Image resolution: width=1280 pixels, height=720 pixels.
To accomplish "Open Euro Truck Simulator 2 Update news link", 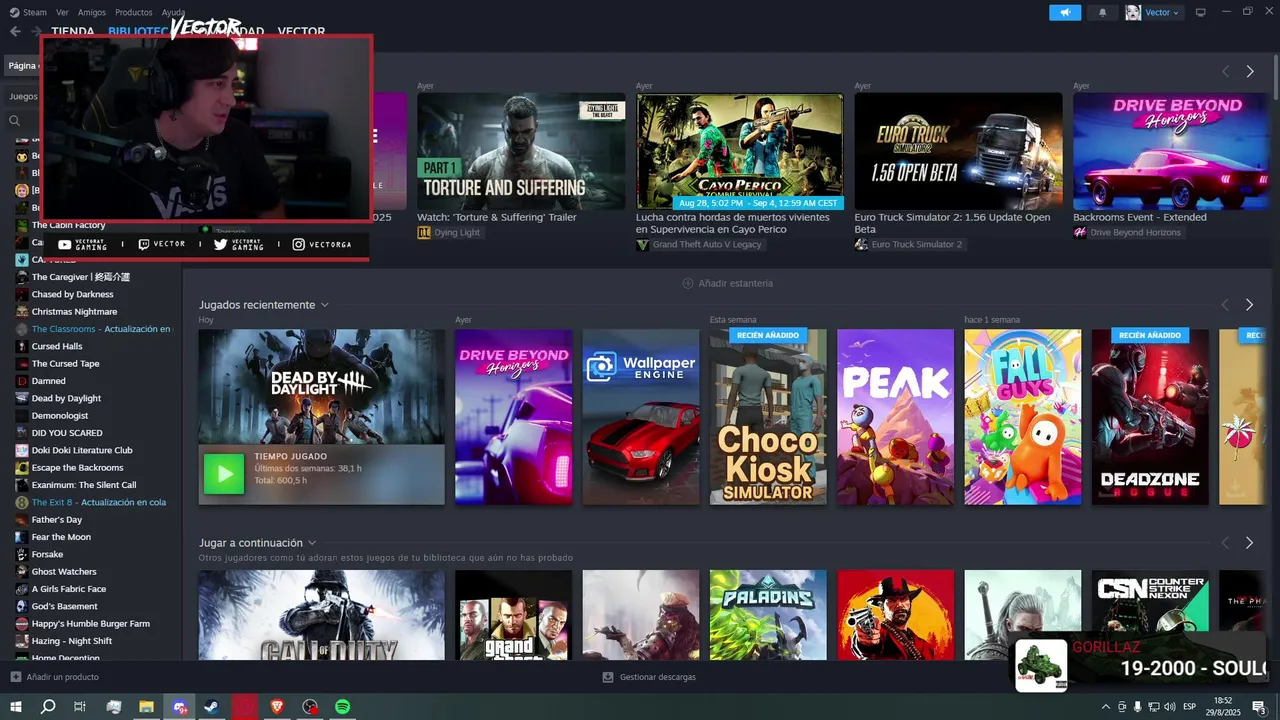I will click(952, 223).
